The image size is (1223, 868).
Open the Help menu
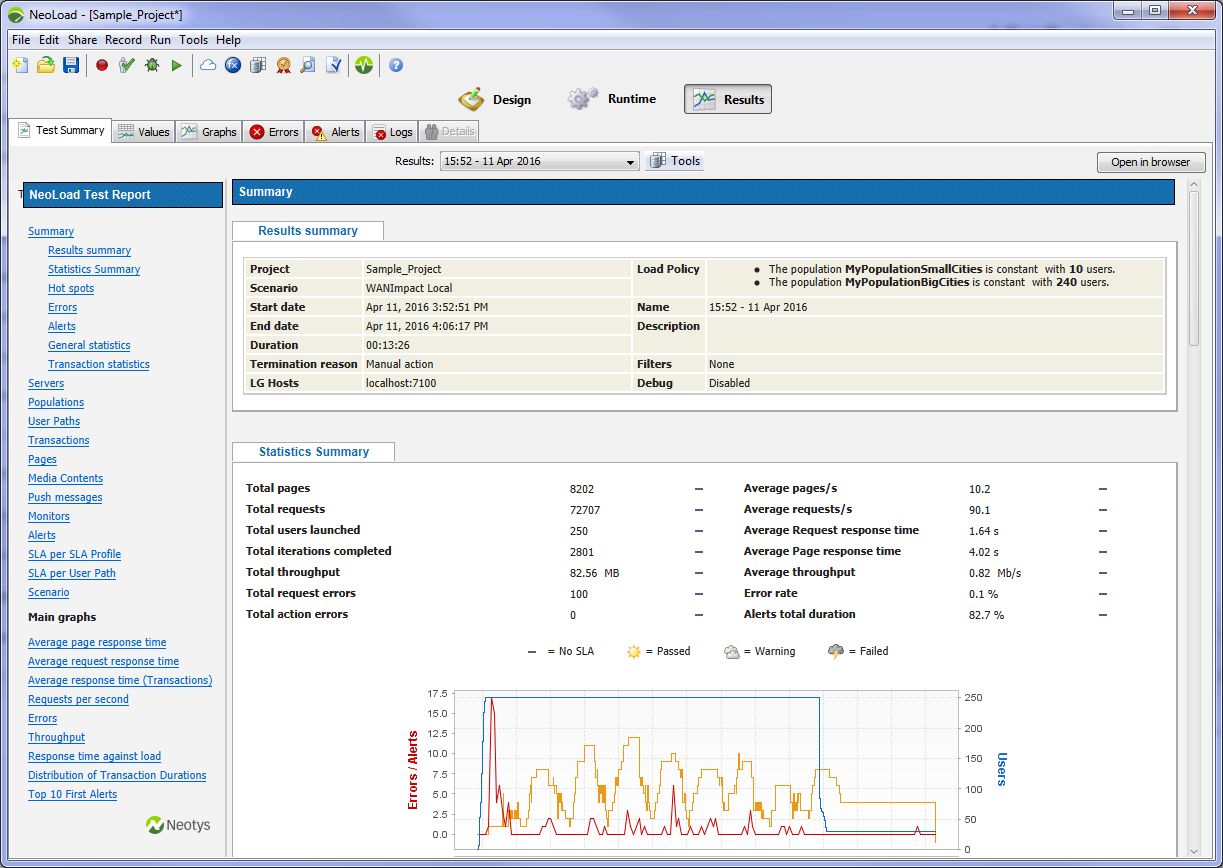pyautogui.click(x=228, y=40)
